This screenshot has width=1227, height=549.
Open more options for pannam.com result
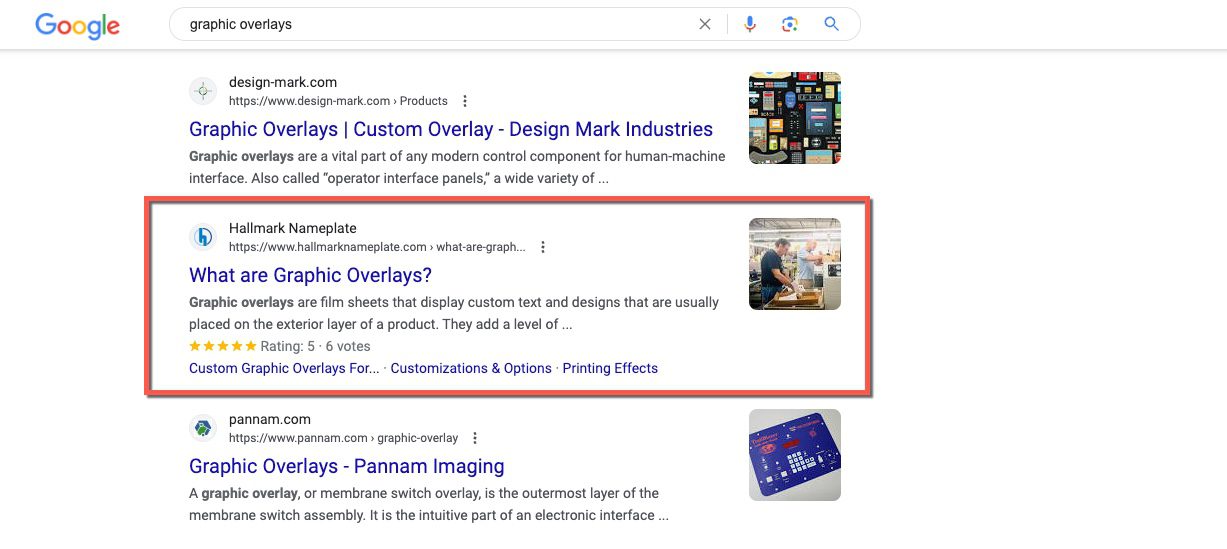tap(475, 438)
